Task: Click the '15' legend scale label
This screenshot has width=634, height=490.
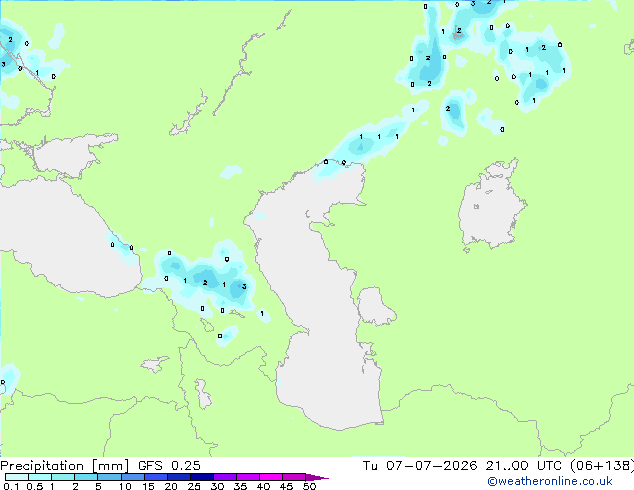Action: 148,486
